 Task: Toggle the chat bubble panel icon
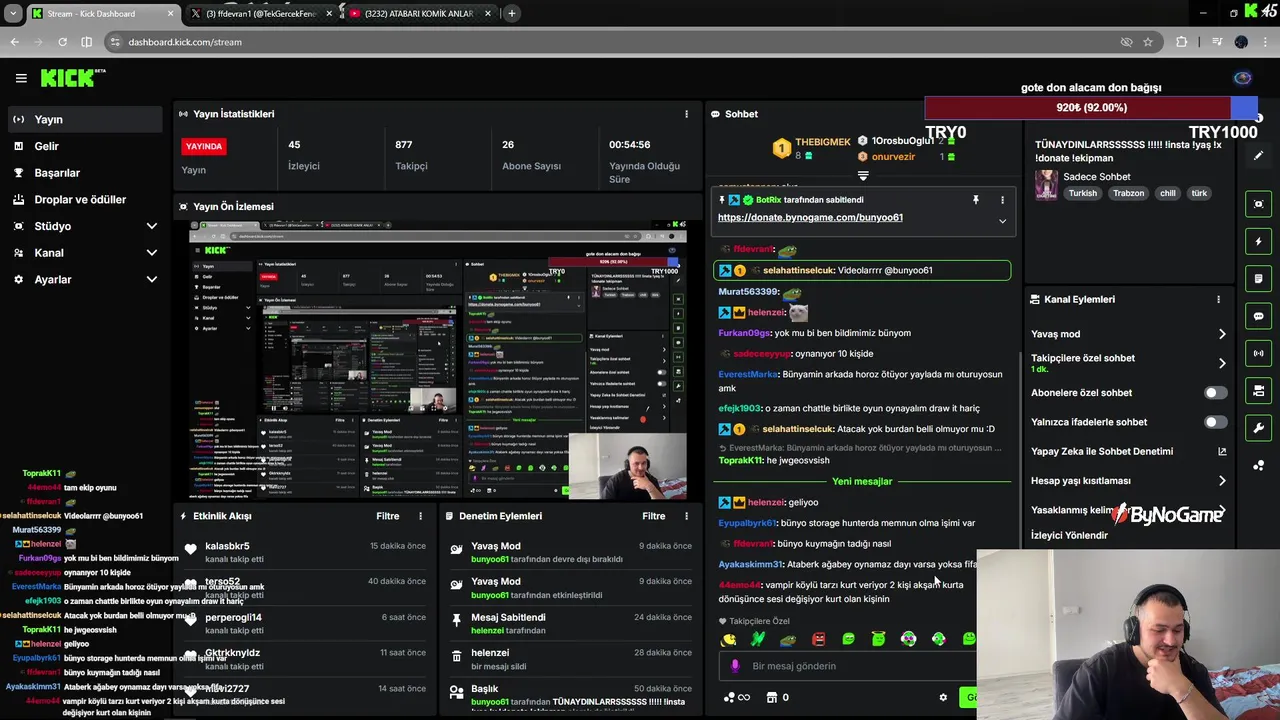(1258, 316)
